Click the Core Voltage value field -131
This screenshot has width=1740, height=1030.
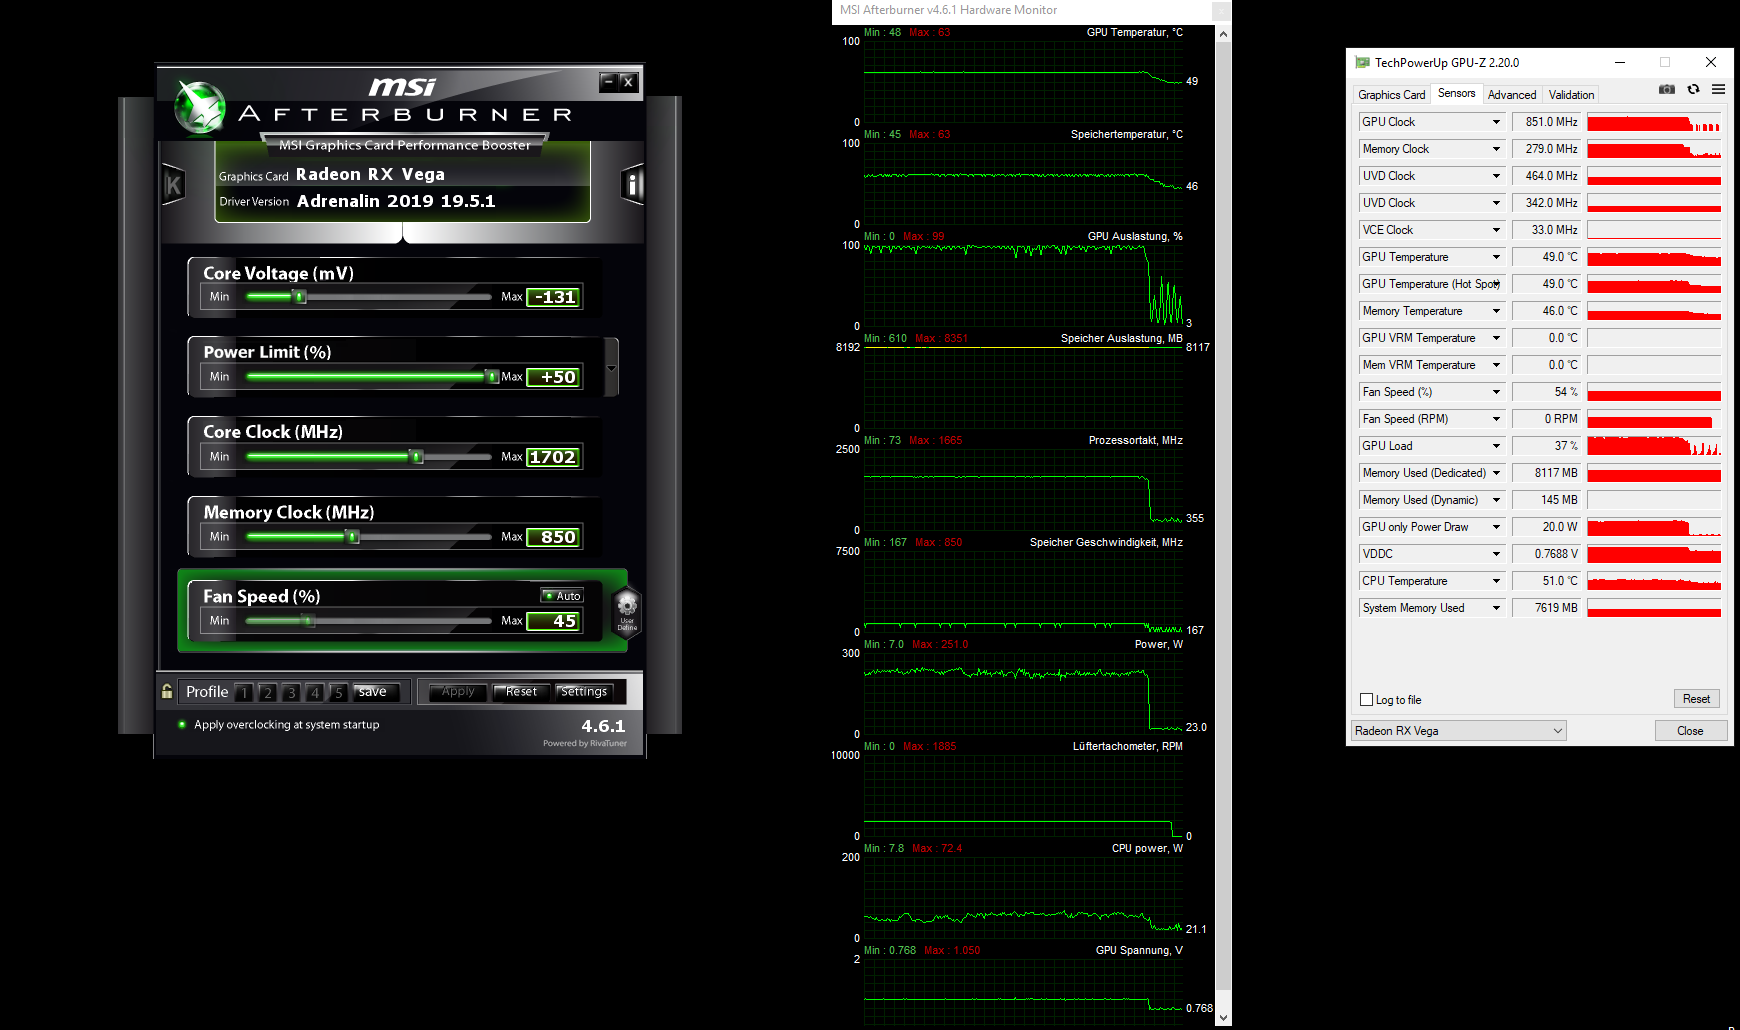coord(554,297)
